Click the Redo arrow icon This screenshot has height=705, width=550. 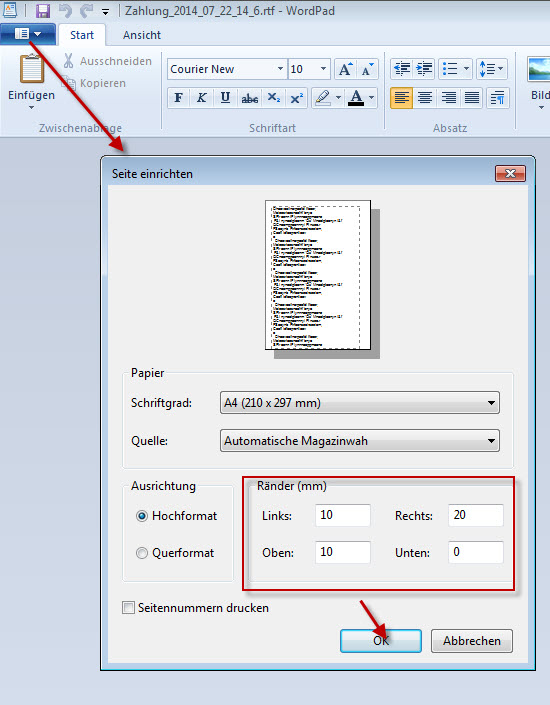click(86, 10)
